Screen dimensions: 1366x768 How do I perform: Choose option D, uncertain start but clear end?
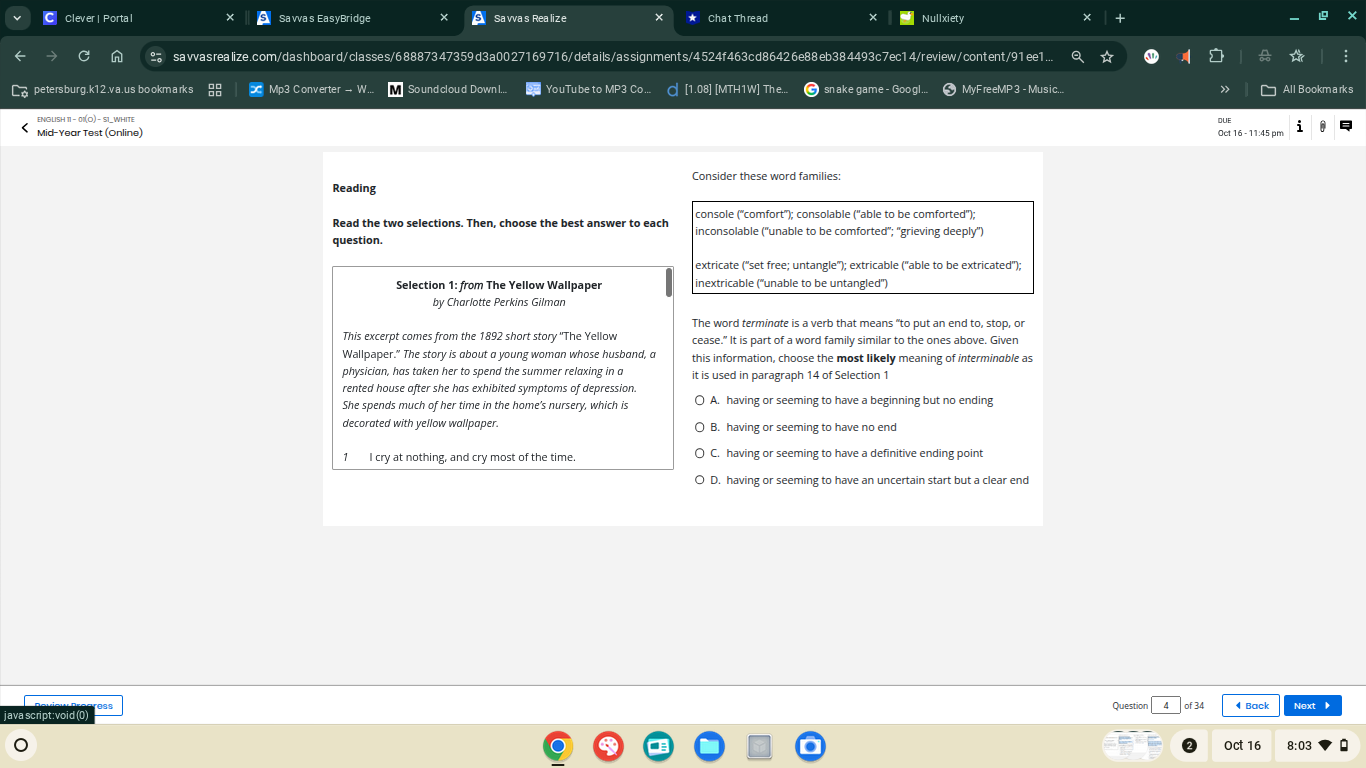point(701,479)
